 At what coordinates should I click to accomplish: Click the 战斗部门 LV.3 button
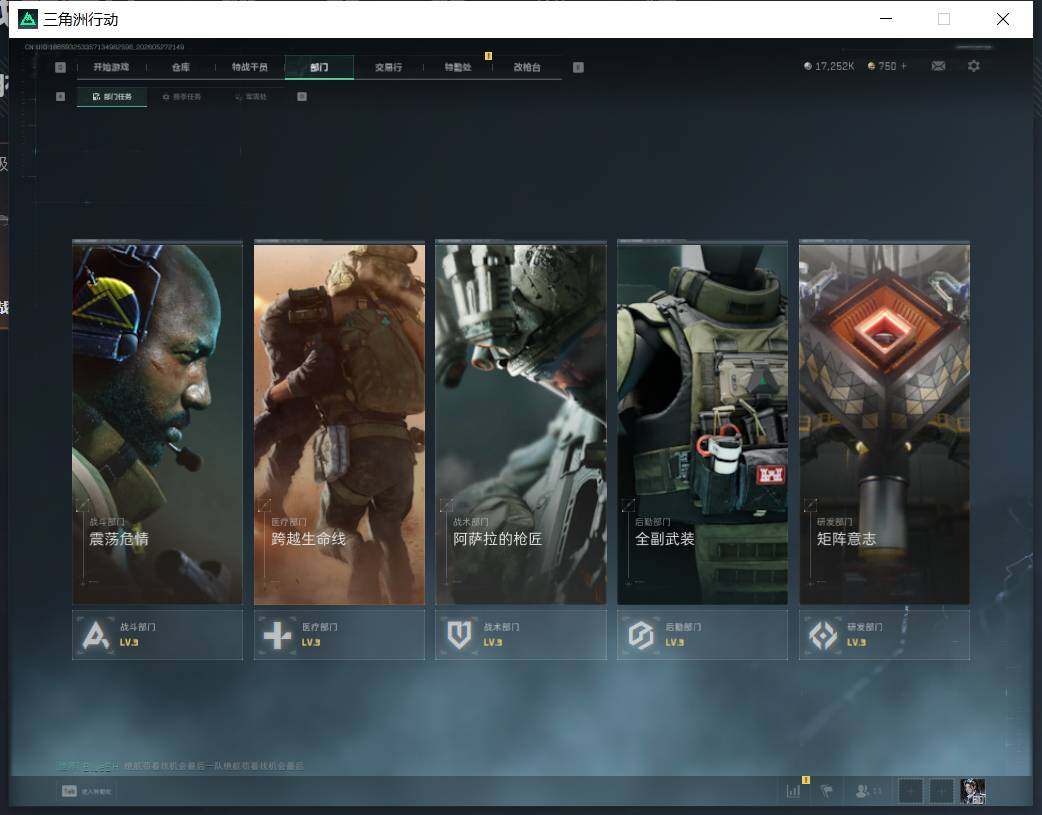click(x=157, y=635)
